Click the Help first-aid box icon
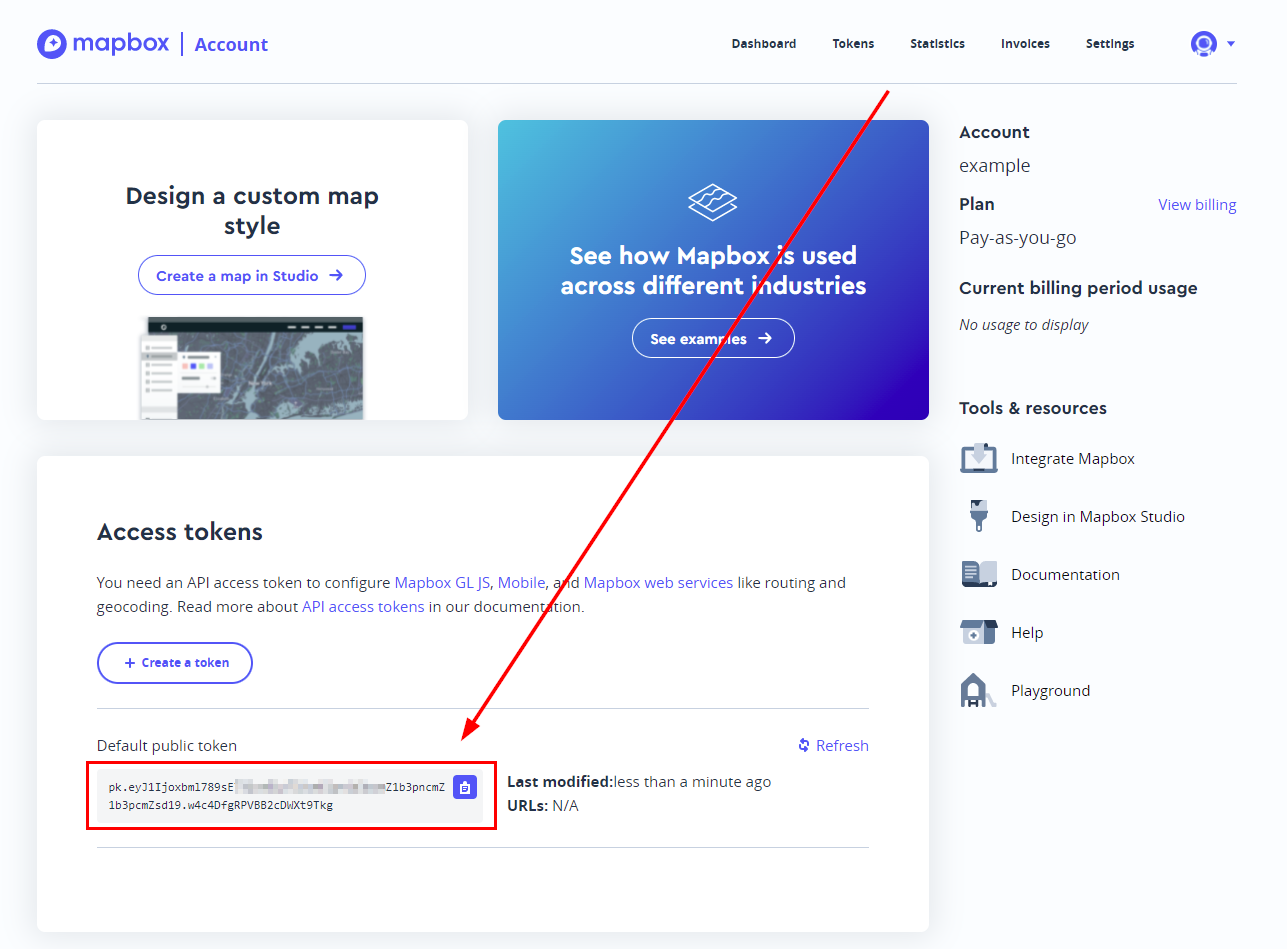 coord(979,632)
